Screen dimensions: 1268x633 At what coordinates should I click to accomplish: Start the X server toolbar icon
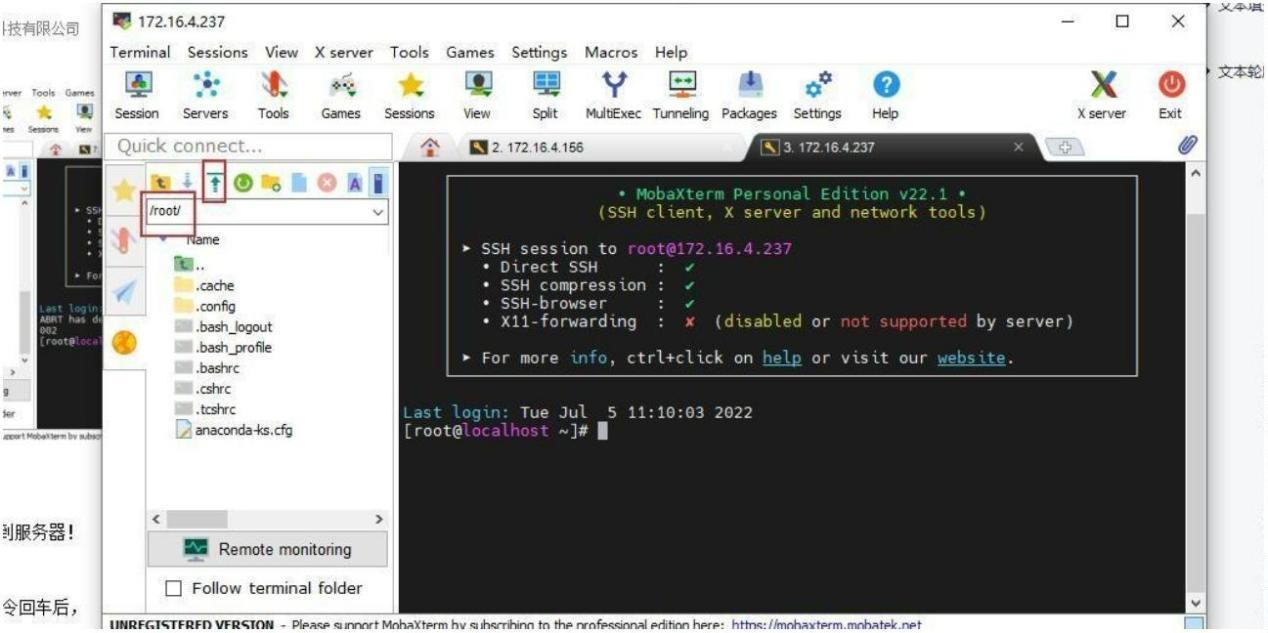point(1101,84)
